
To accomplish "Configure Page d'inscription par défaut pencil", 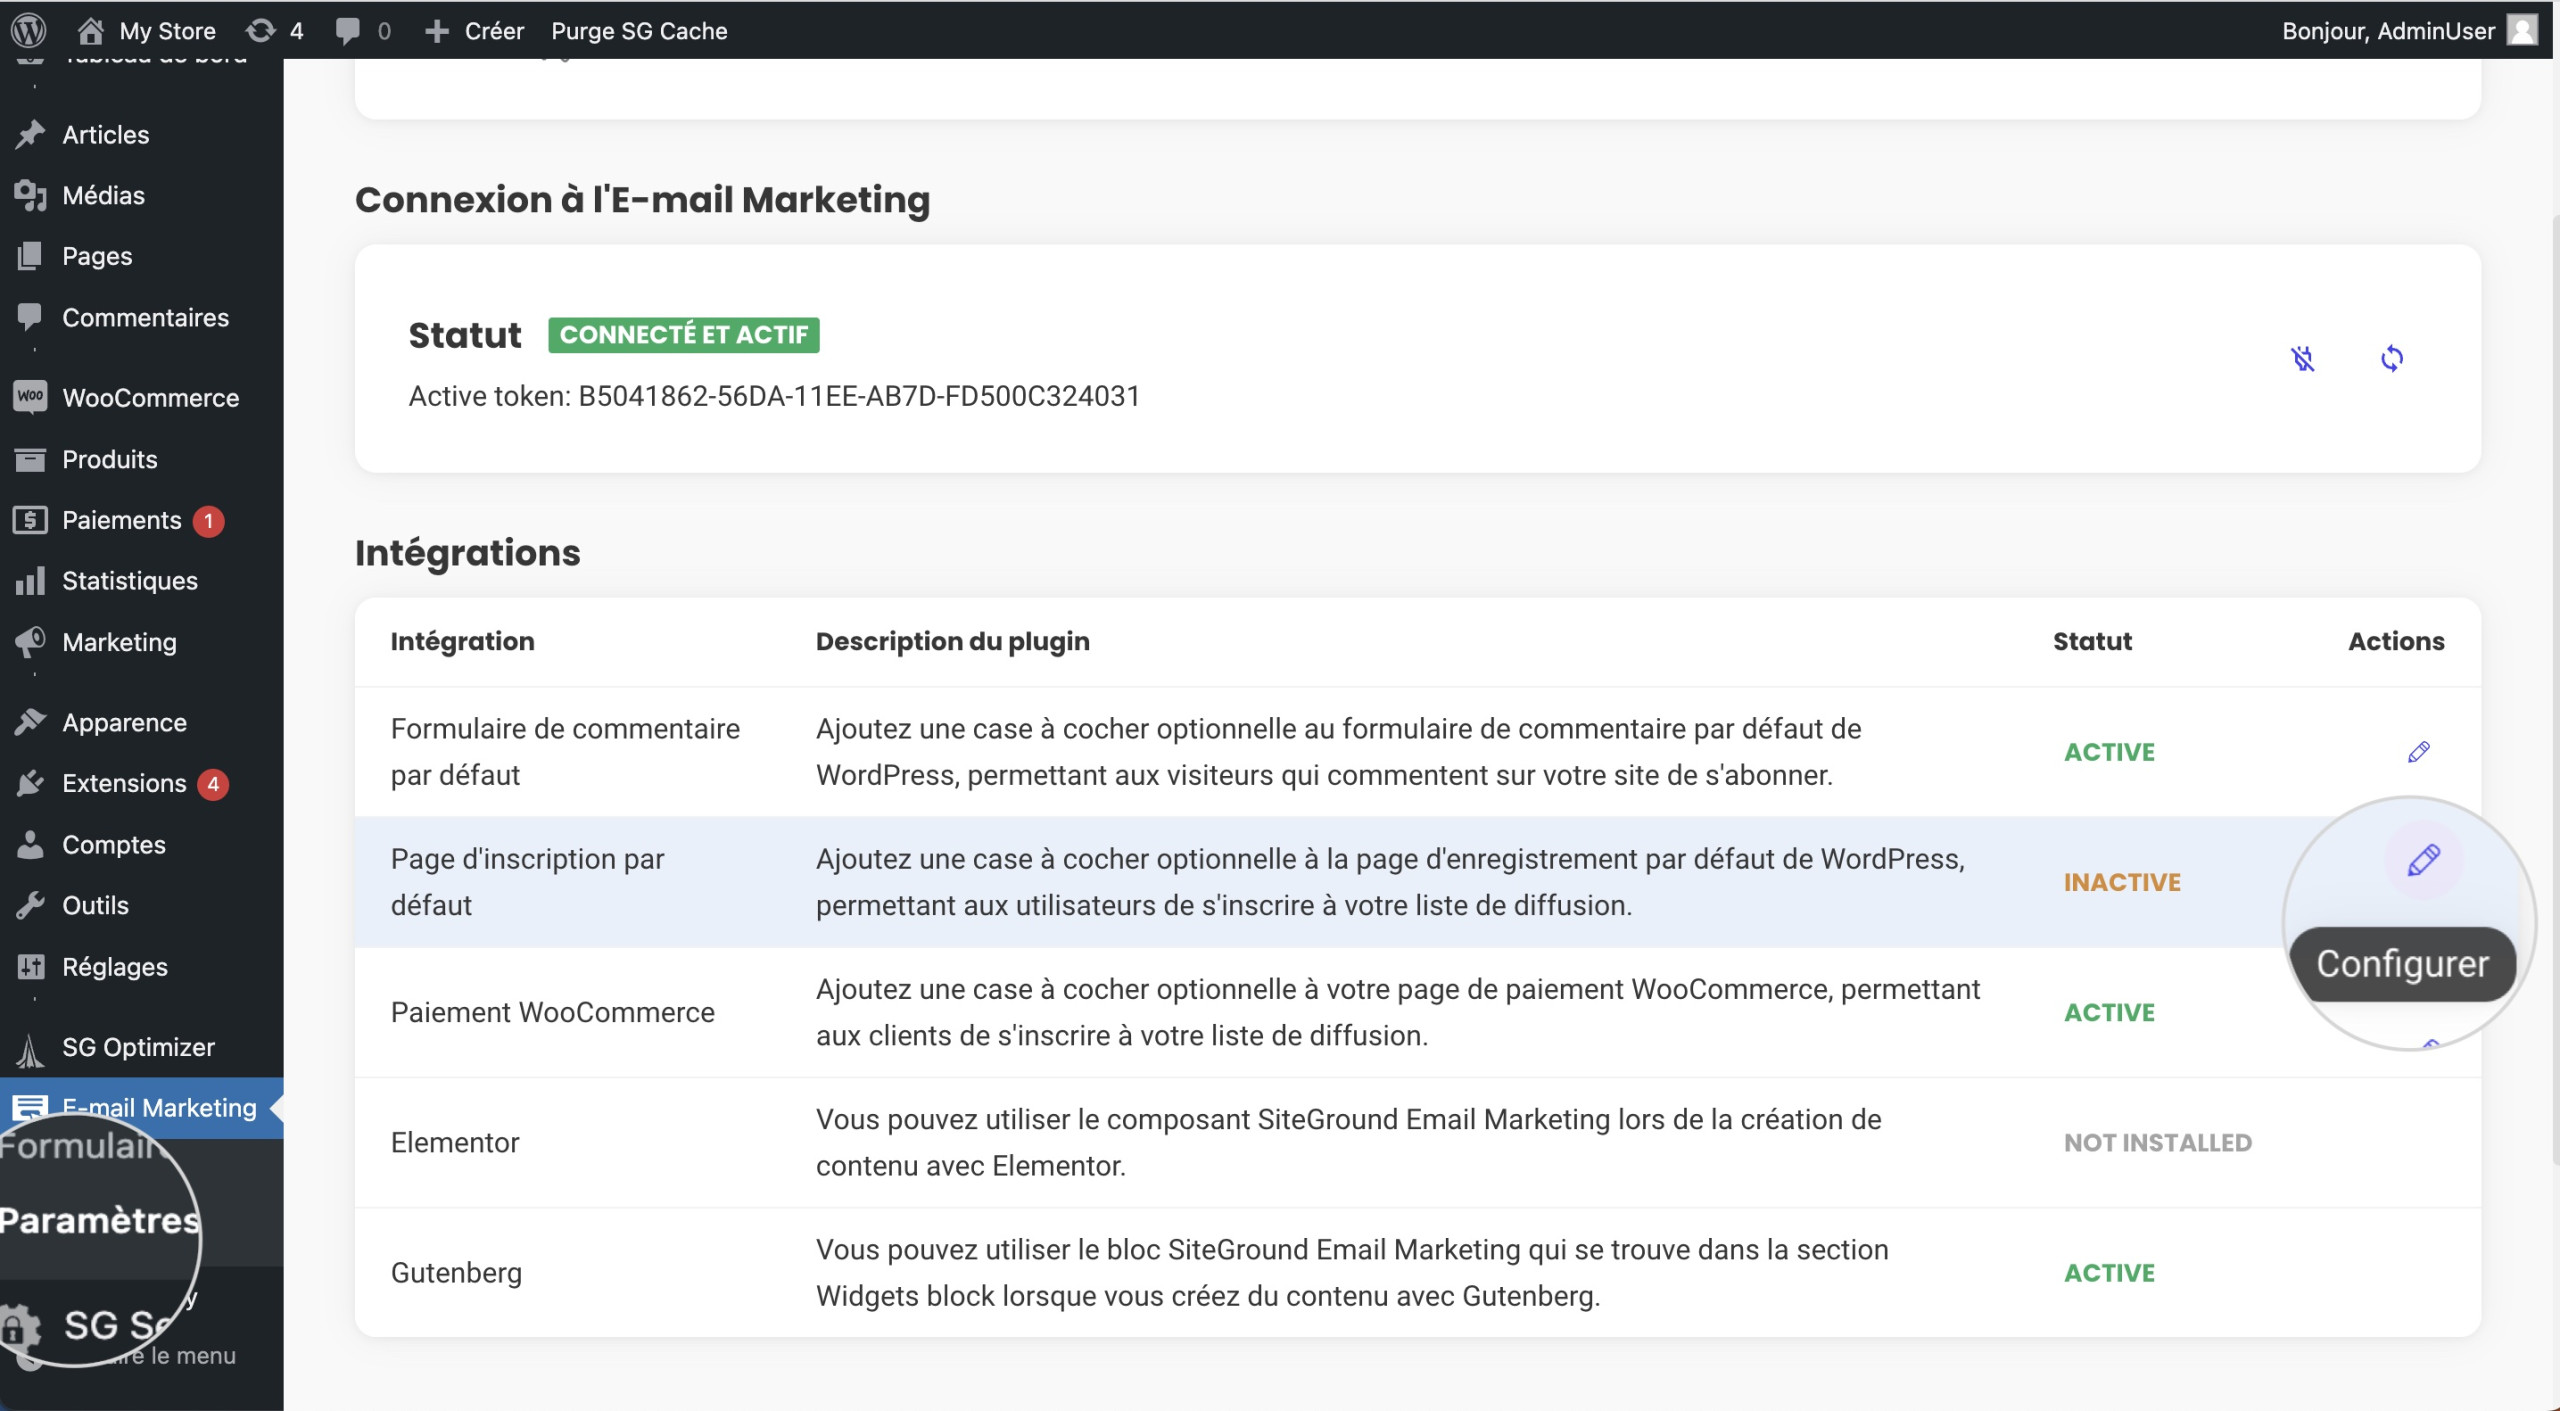I will coord(2423,860).
